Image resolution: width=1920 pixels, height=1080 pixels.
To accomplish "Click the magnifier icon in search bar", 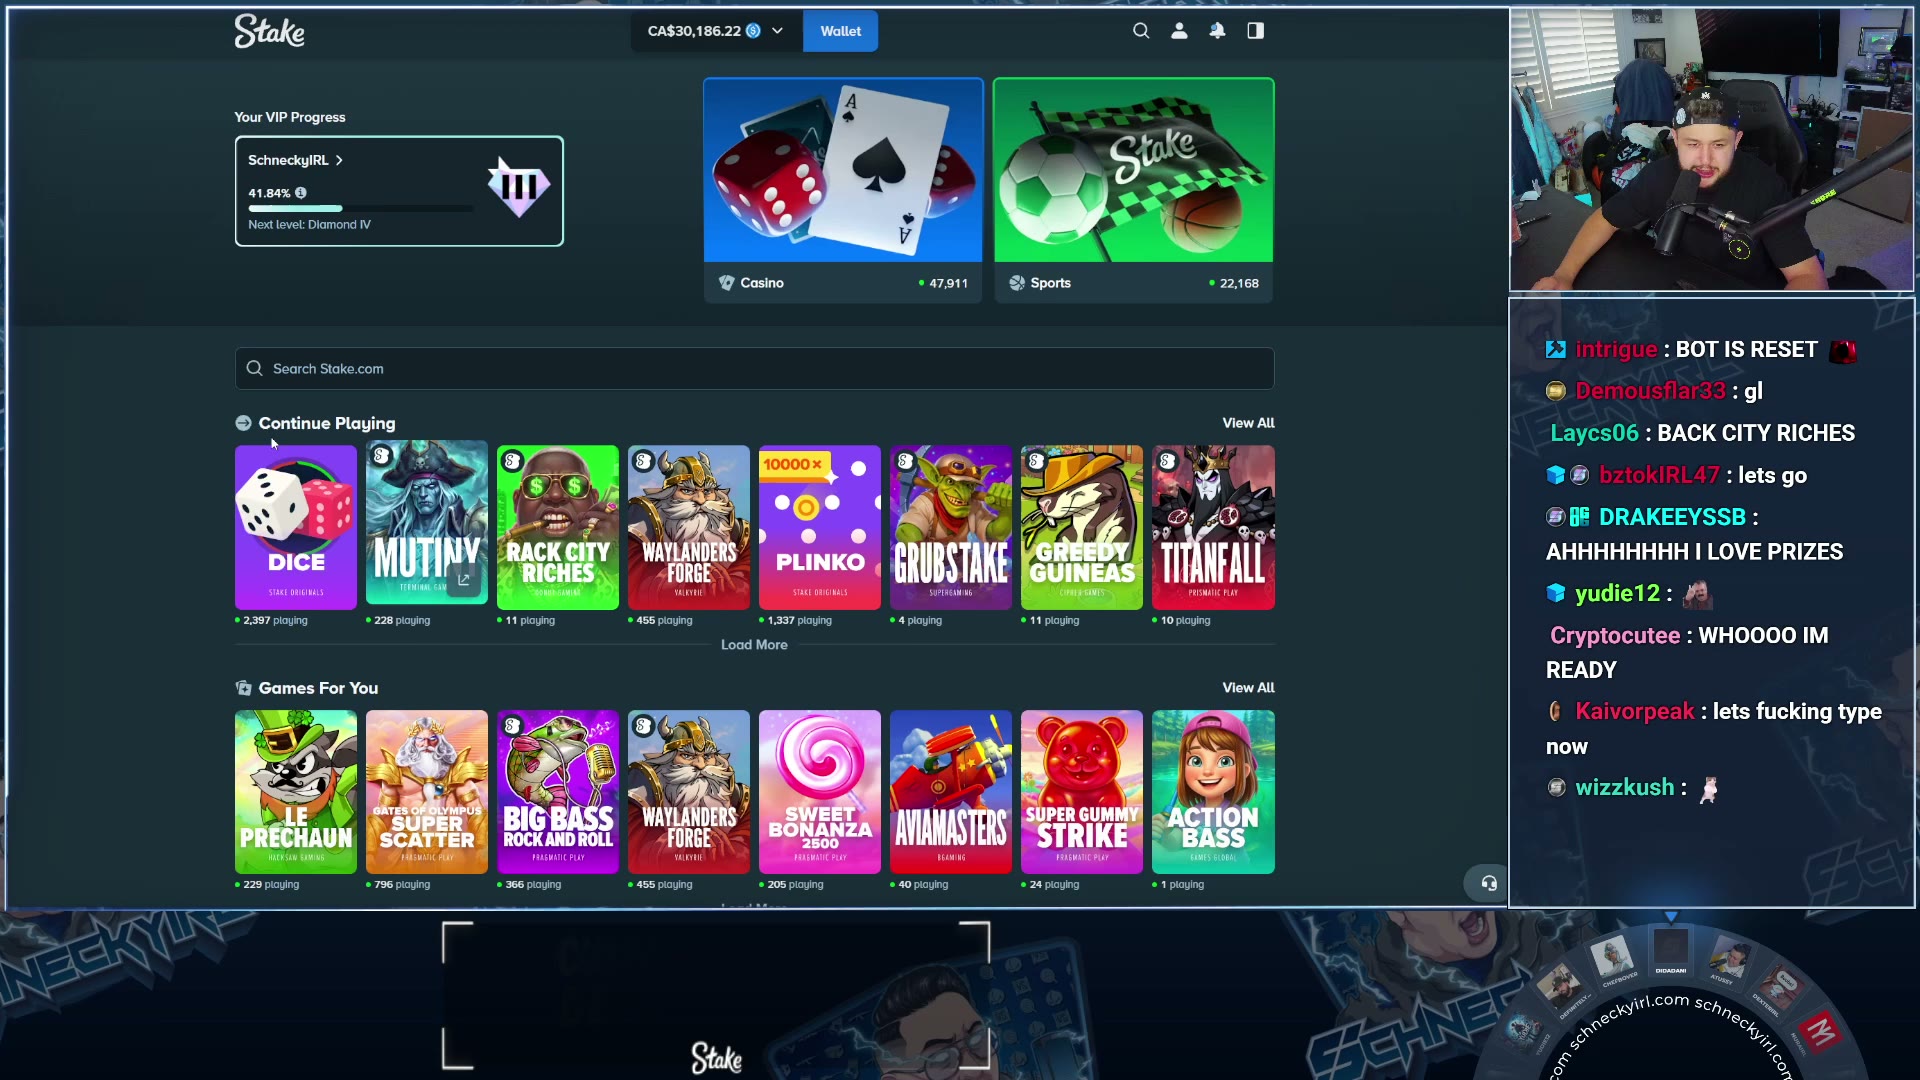I will [255, 368].
